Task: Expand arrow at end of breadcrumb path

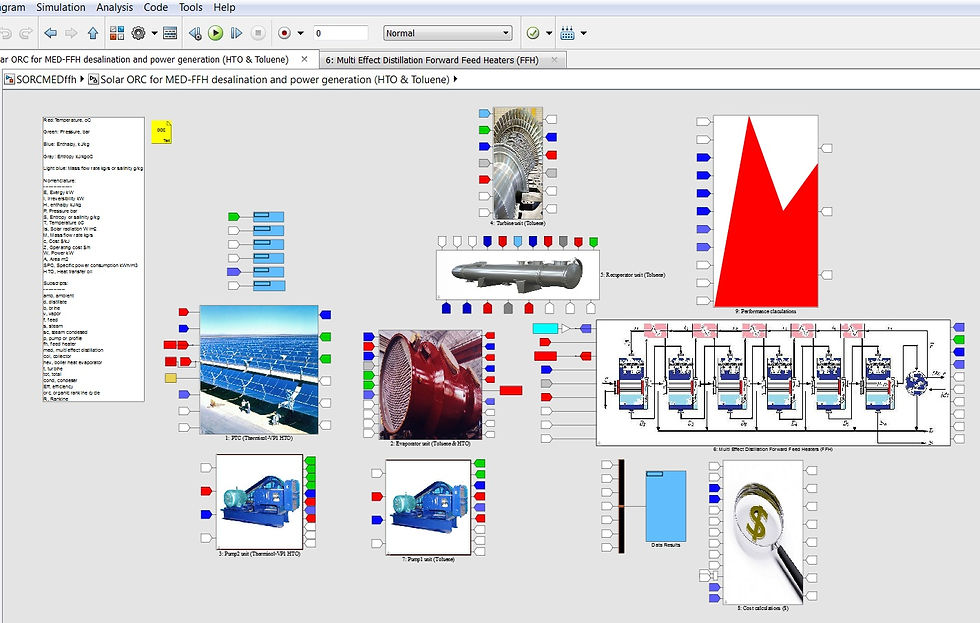Action: [455, 79]
